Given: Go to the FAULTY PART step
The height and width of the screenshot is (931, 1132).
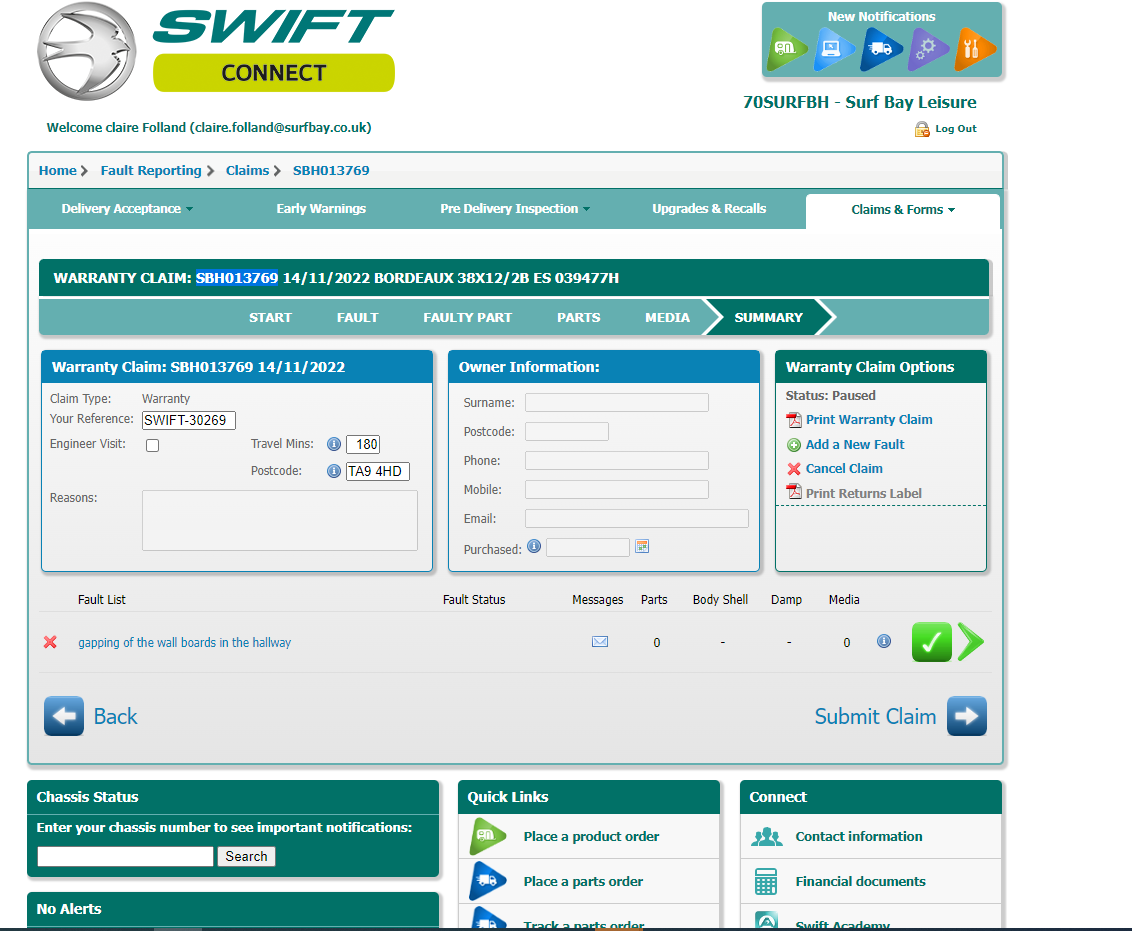Looking at the screenshot, I should (467, 318).
